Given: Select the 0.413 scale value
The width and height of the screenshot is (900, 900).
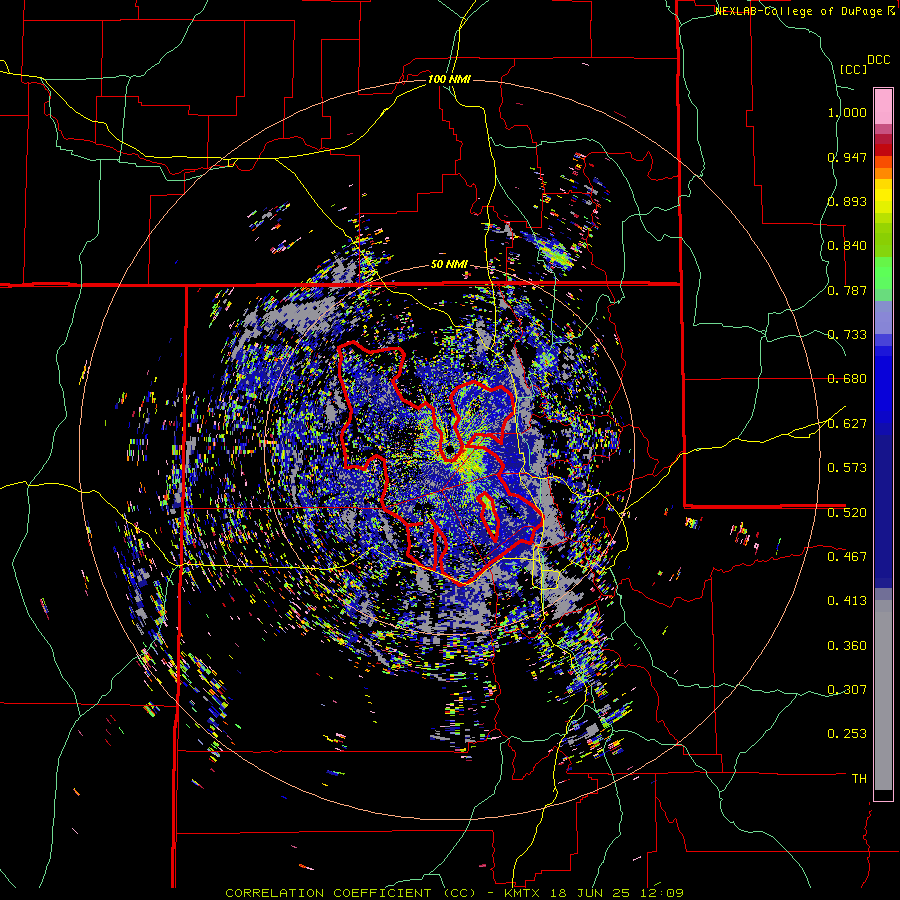Looking at the screenshot, I should click(847, 601).
